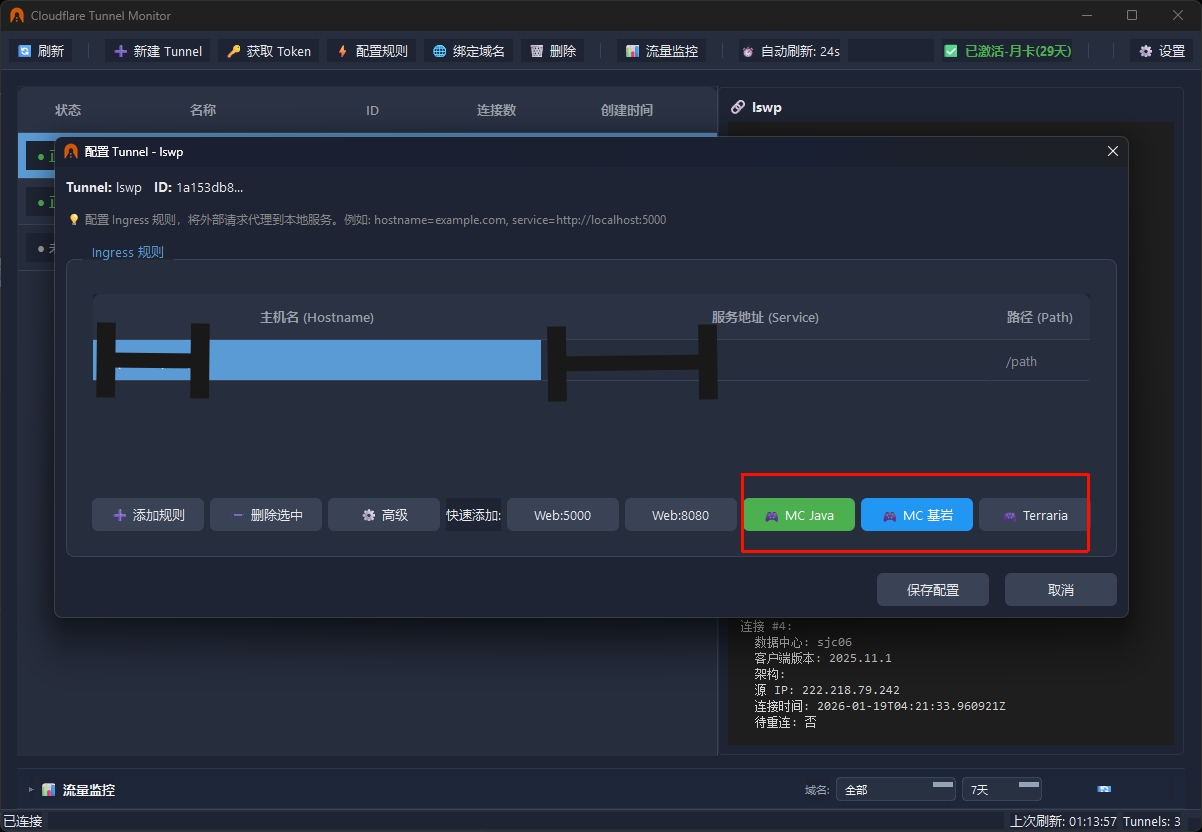The height and width of the screenshot is (832, 1202).
Task: Open 设置 with the gear button
Action: pos(1161,51)
